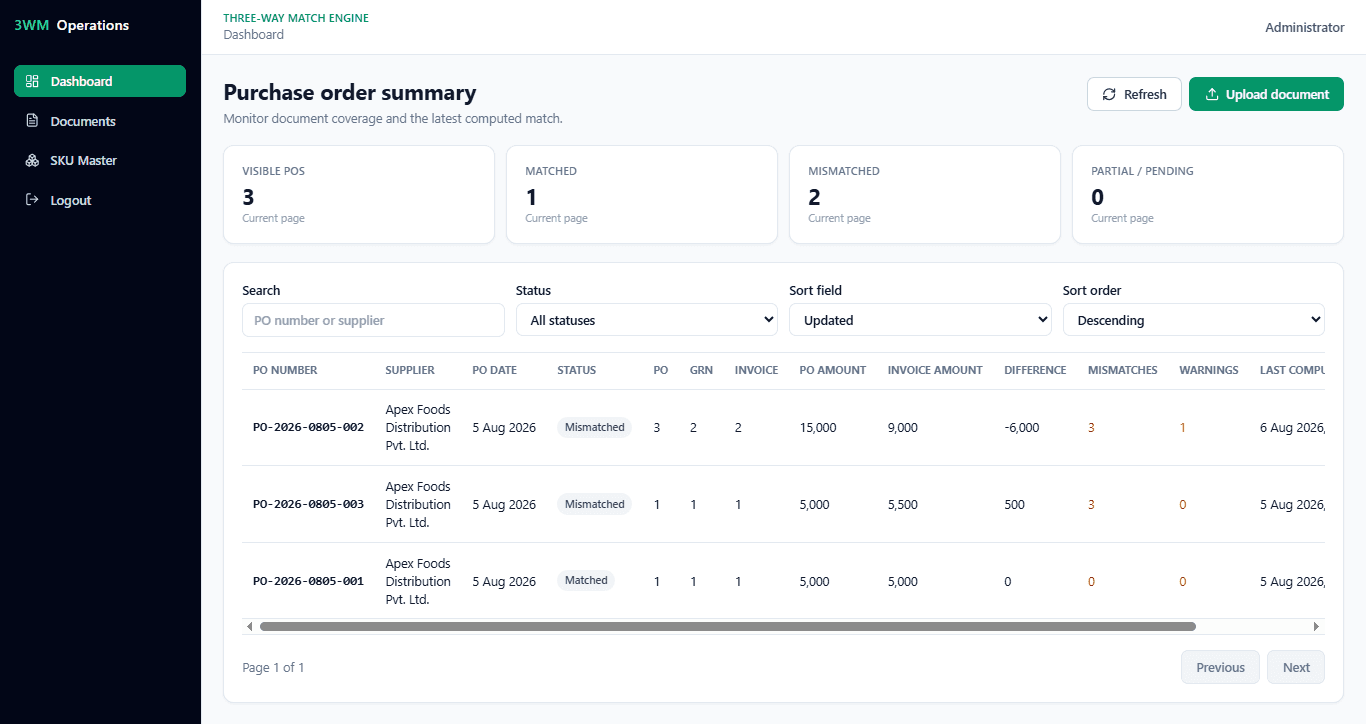The height and width of the screenshot is (724, 1366).
Task: Click the Administrator user label
Action: point(1305,28)
